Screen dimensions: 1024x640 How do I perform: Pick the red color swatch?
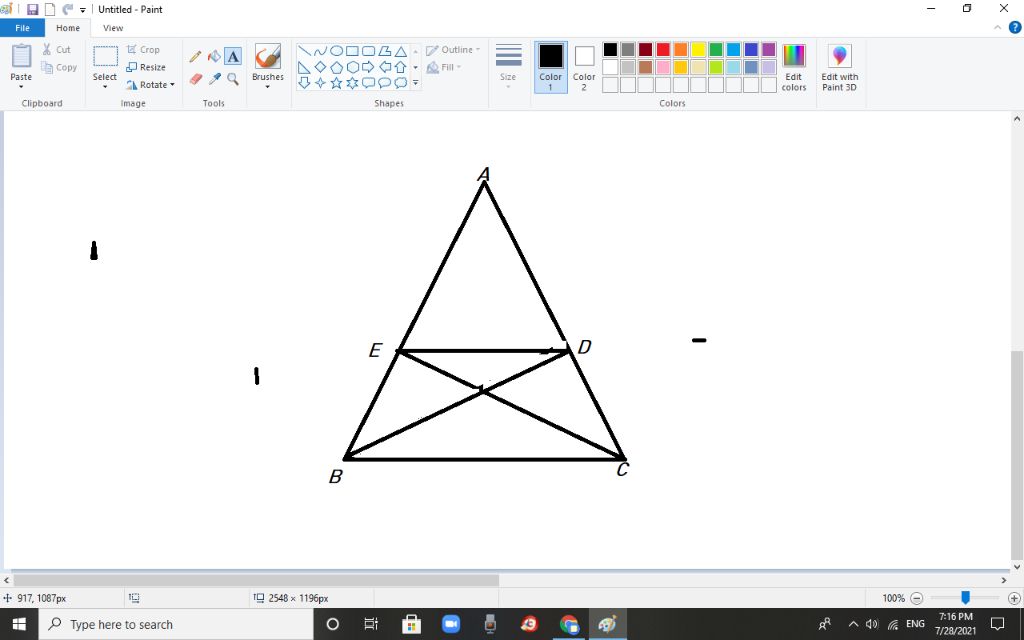pos(663,50)
